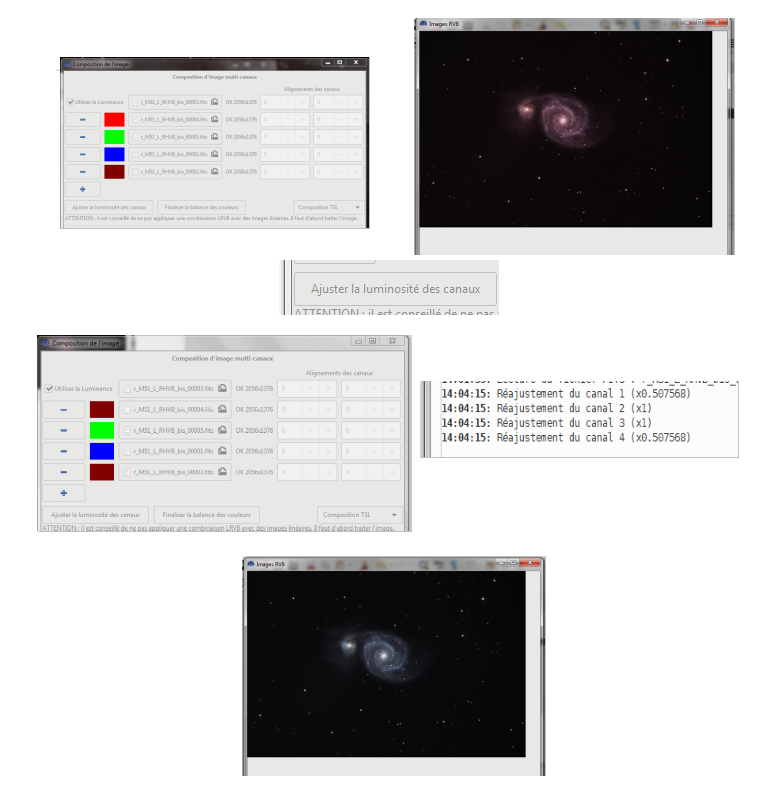This screenshot has width=776, height=801.
Task: Open folder icon for 00005.fits in upper Composition dialog
Action: [x=215, y=137]
